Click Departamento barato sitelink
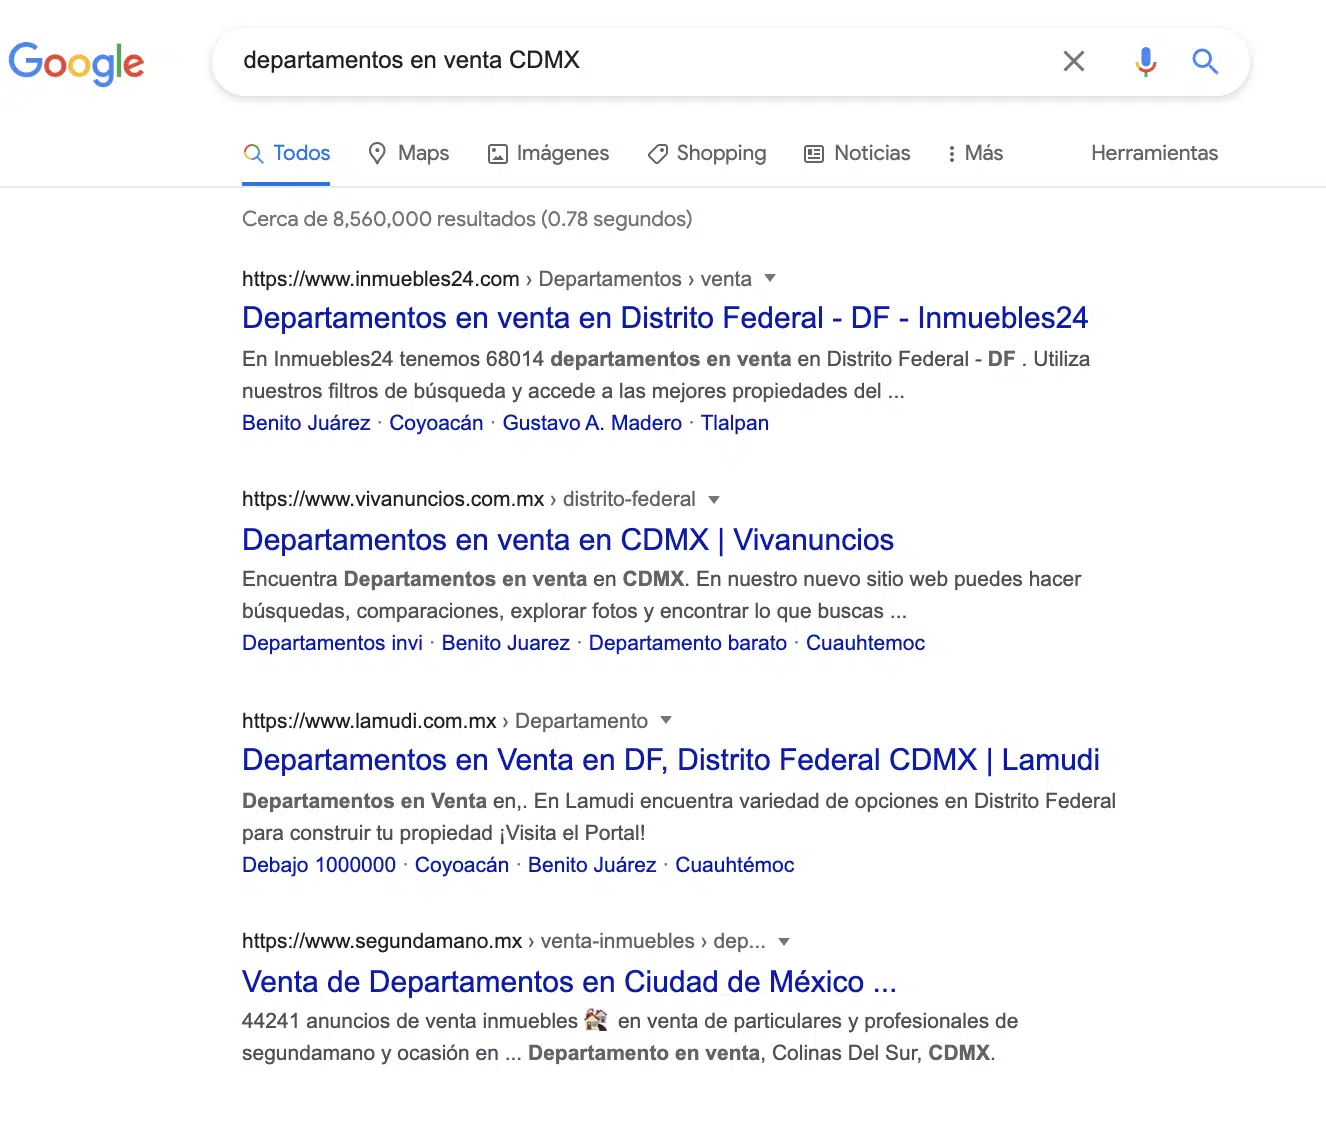The width and height of the screenshot is (1326, 1126). tap(688, 643)
